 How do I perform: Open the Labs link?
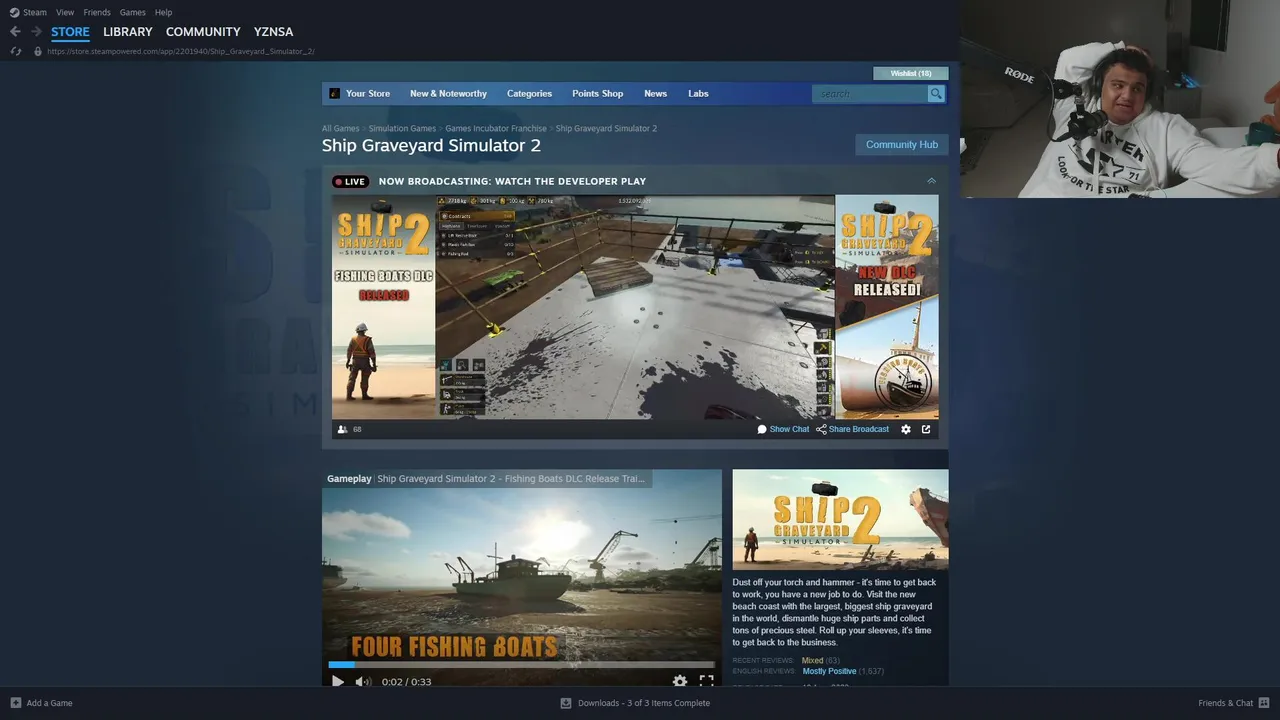click(x=698, y=93)
